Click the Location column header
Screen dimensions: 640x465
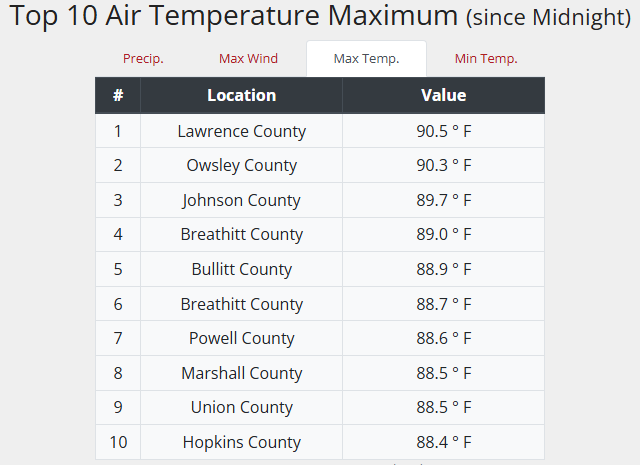click(x=241, y=96)
